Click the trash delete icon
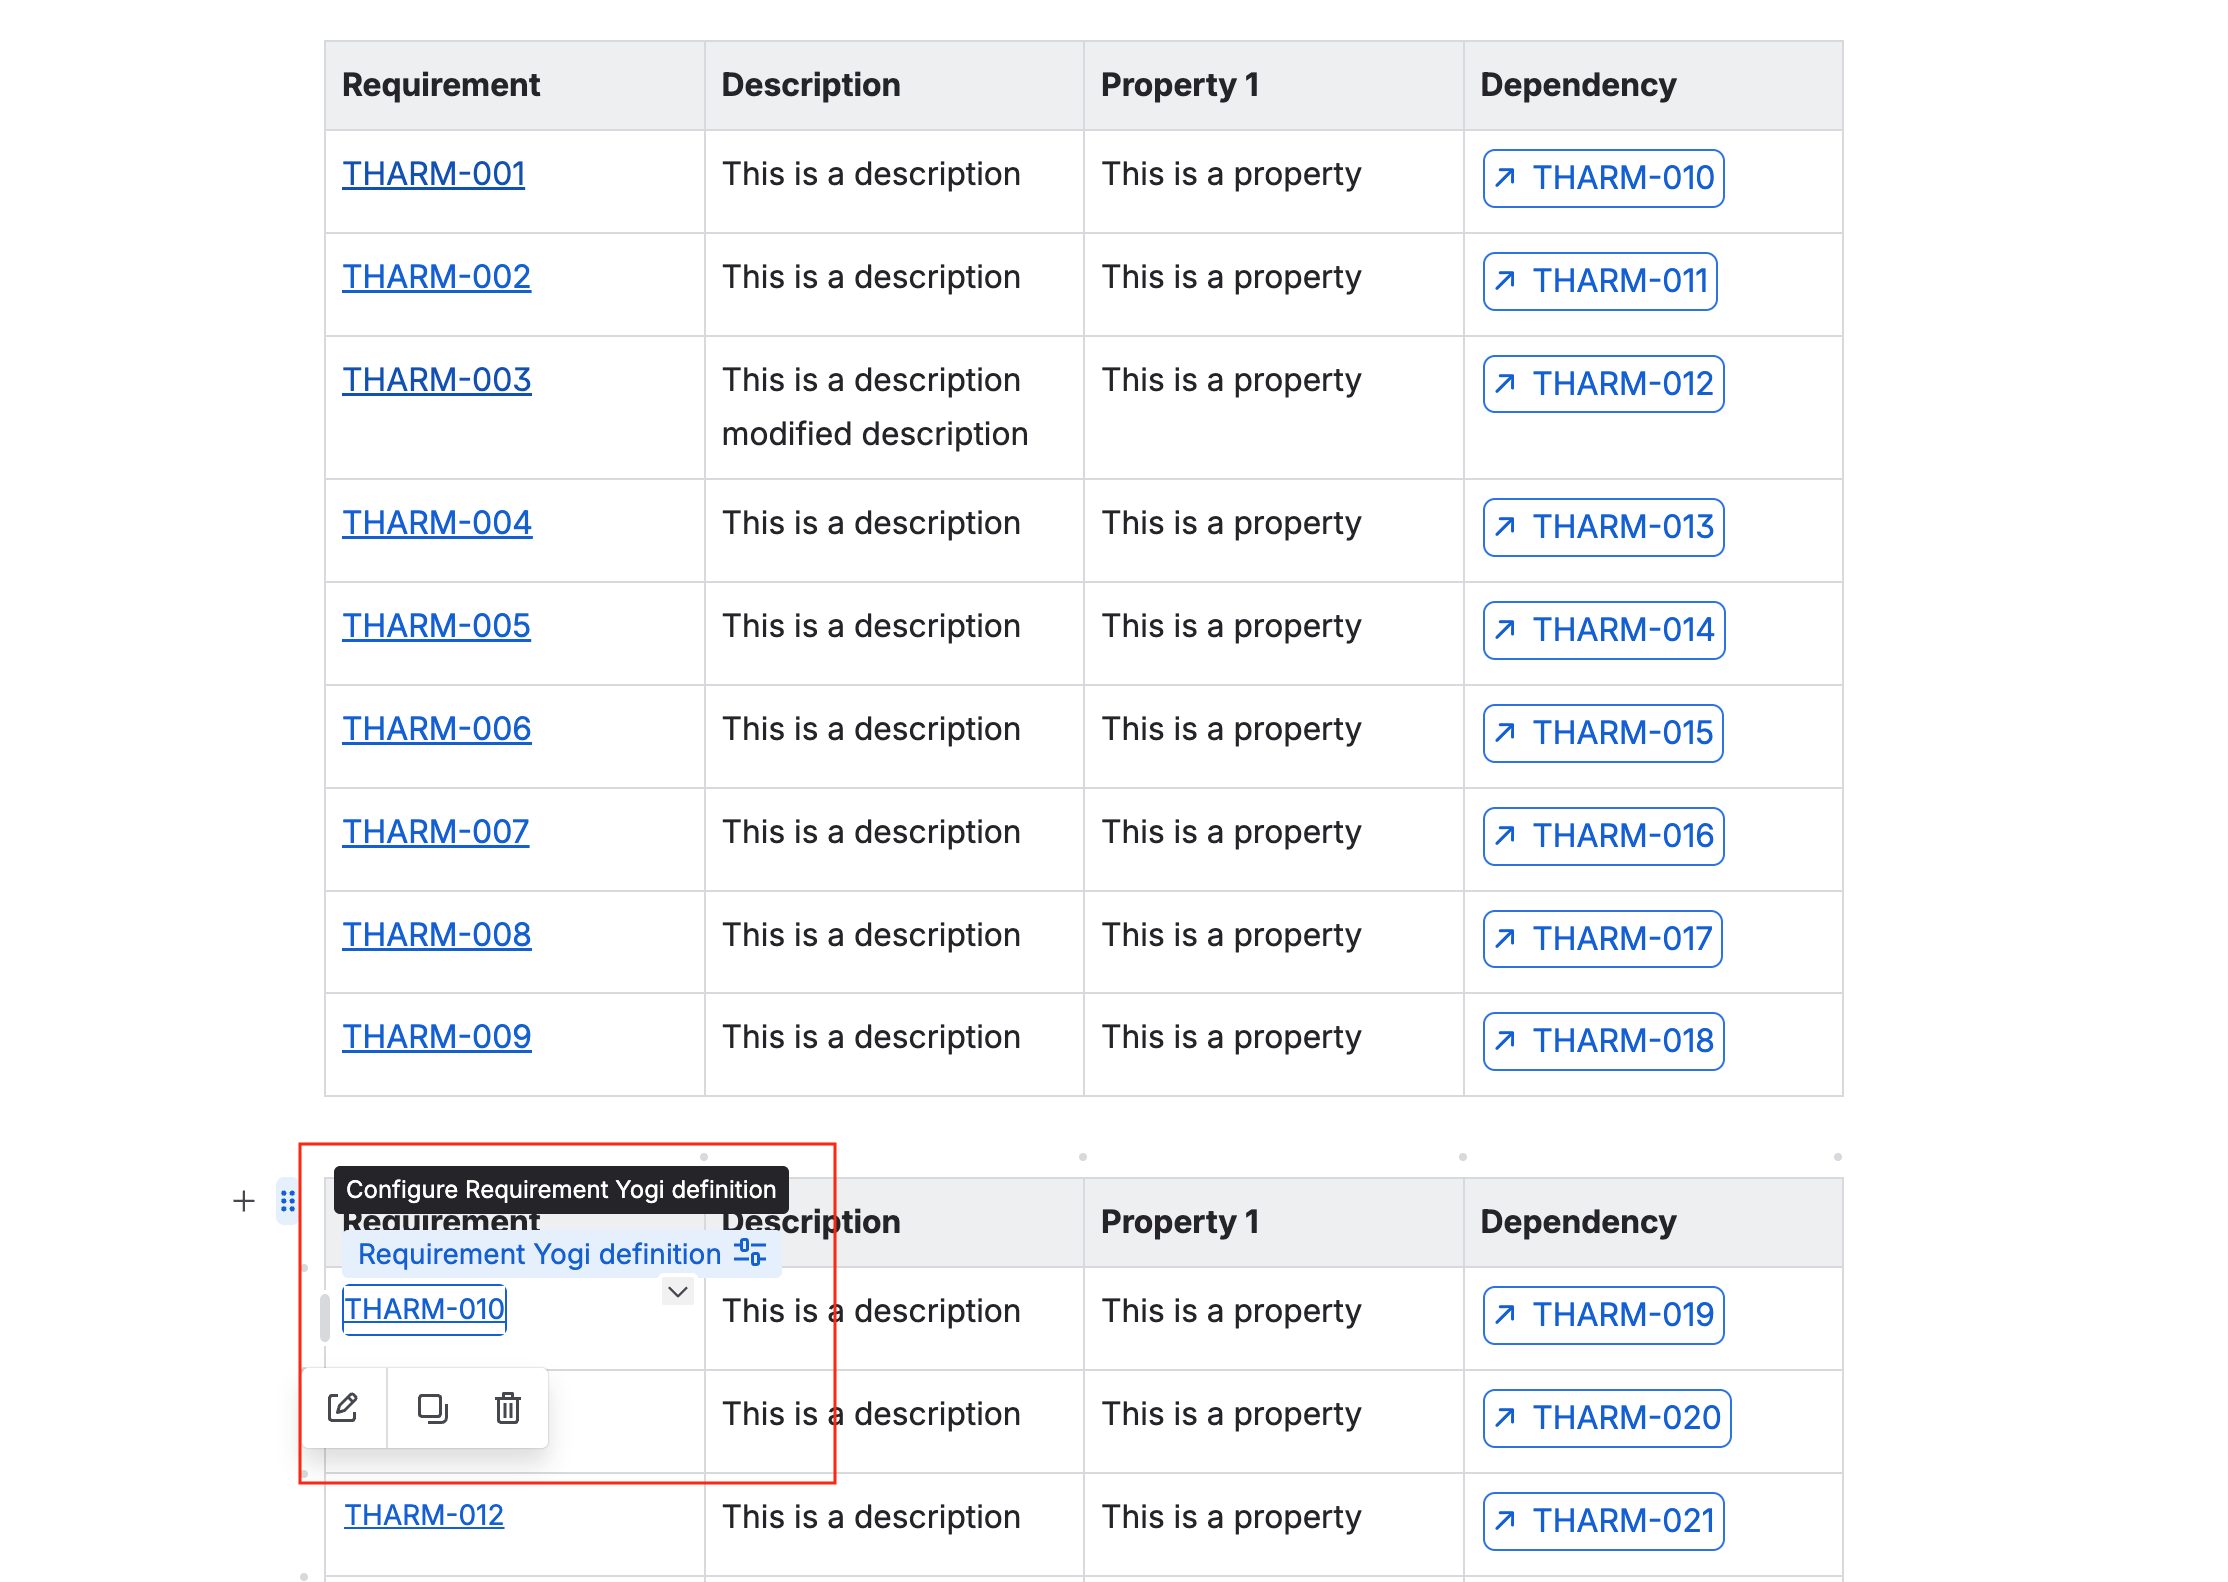Image resolution: width=2228 pixels, height=1582 pixels. tap(508, 1408)
